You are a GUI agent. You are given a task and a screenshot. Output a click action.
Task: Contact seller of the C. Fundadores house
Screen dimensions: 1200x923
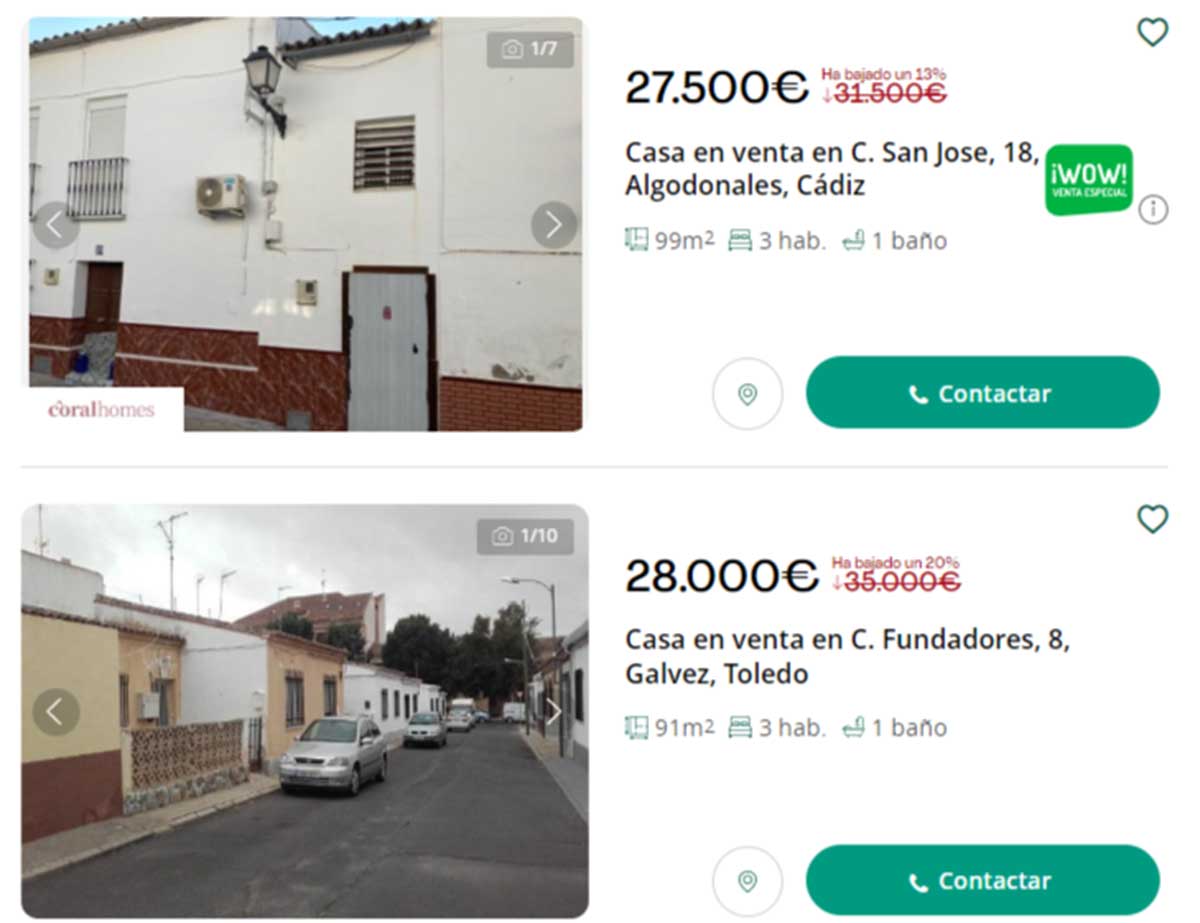pos(983,880)
